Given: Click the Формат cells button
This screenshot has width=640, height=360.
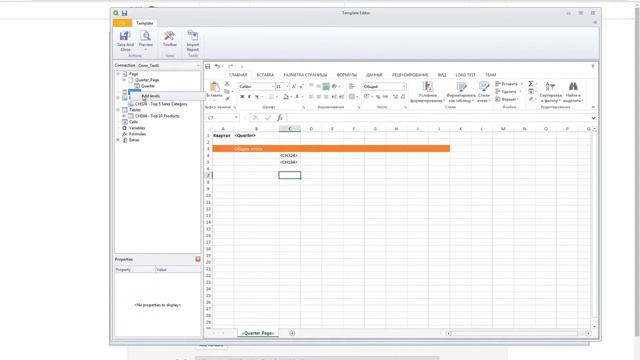Looking at the screenshot, I should pyautogui.click(x=508, y=99).
